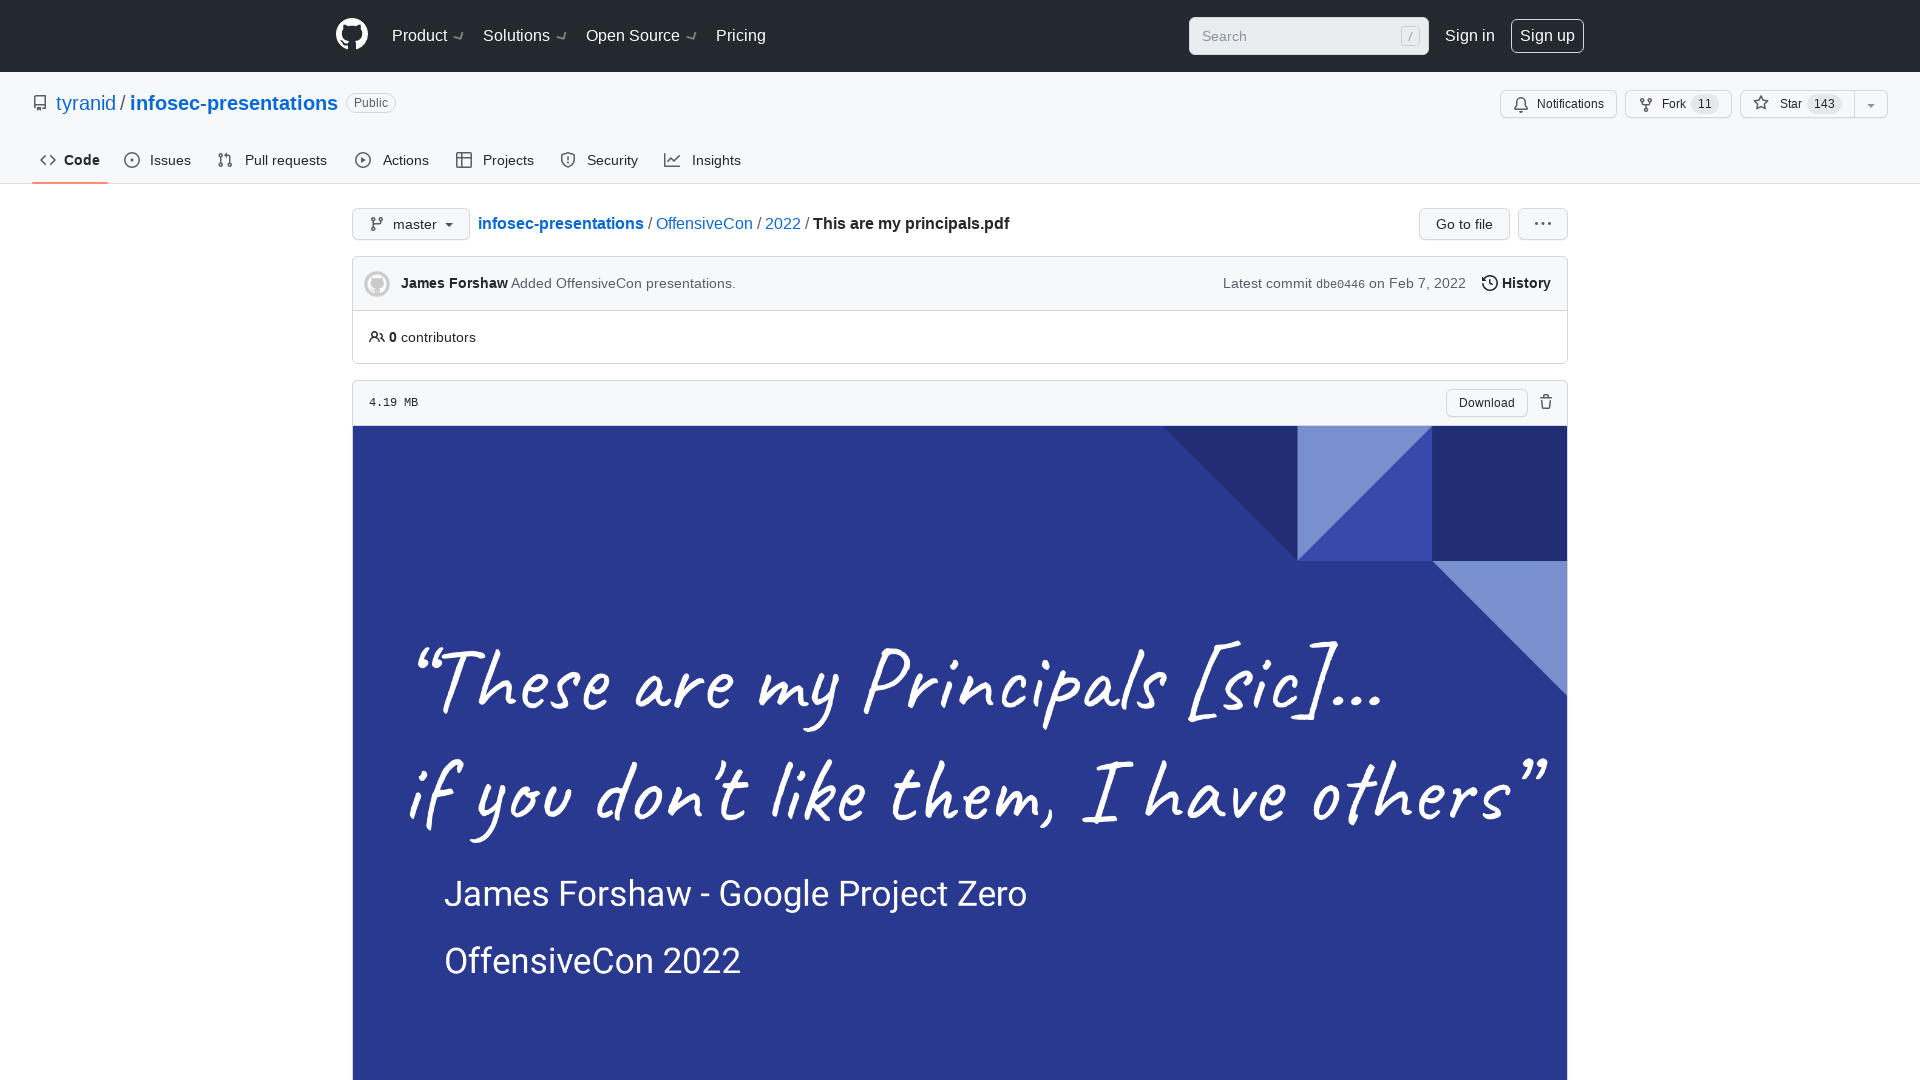Click the star count 143
1920x1080 pixels.
(x=1824, y=104)
